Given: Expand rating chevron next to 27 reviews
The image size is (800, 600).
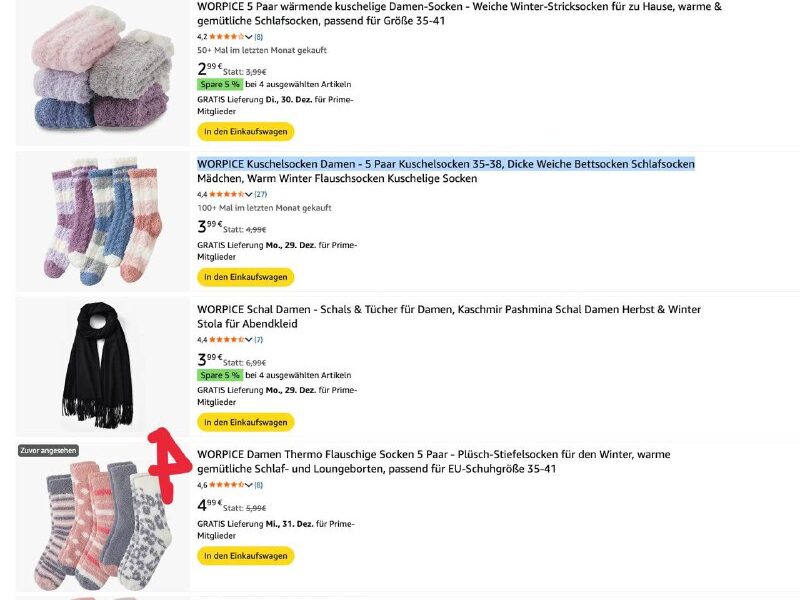Looking at the screenshot, I should [x=249, y=194].
